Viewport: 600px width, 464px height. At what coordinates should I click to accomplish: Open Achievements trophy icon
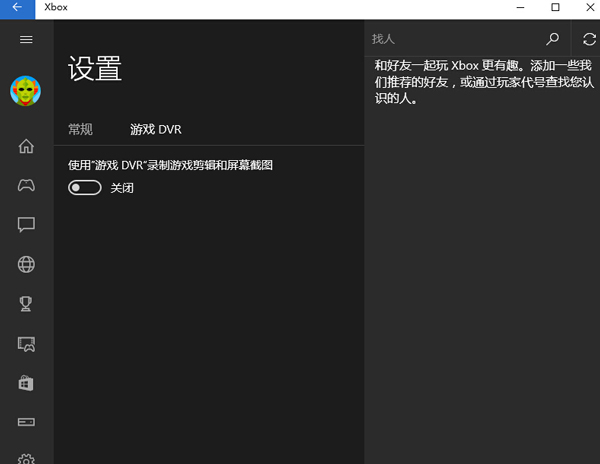click(27, 304)
